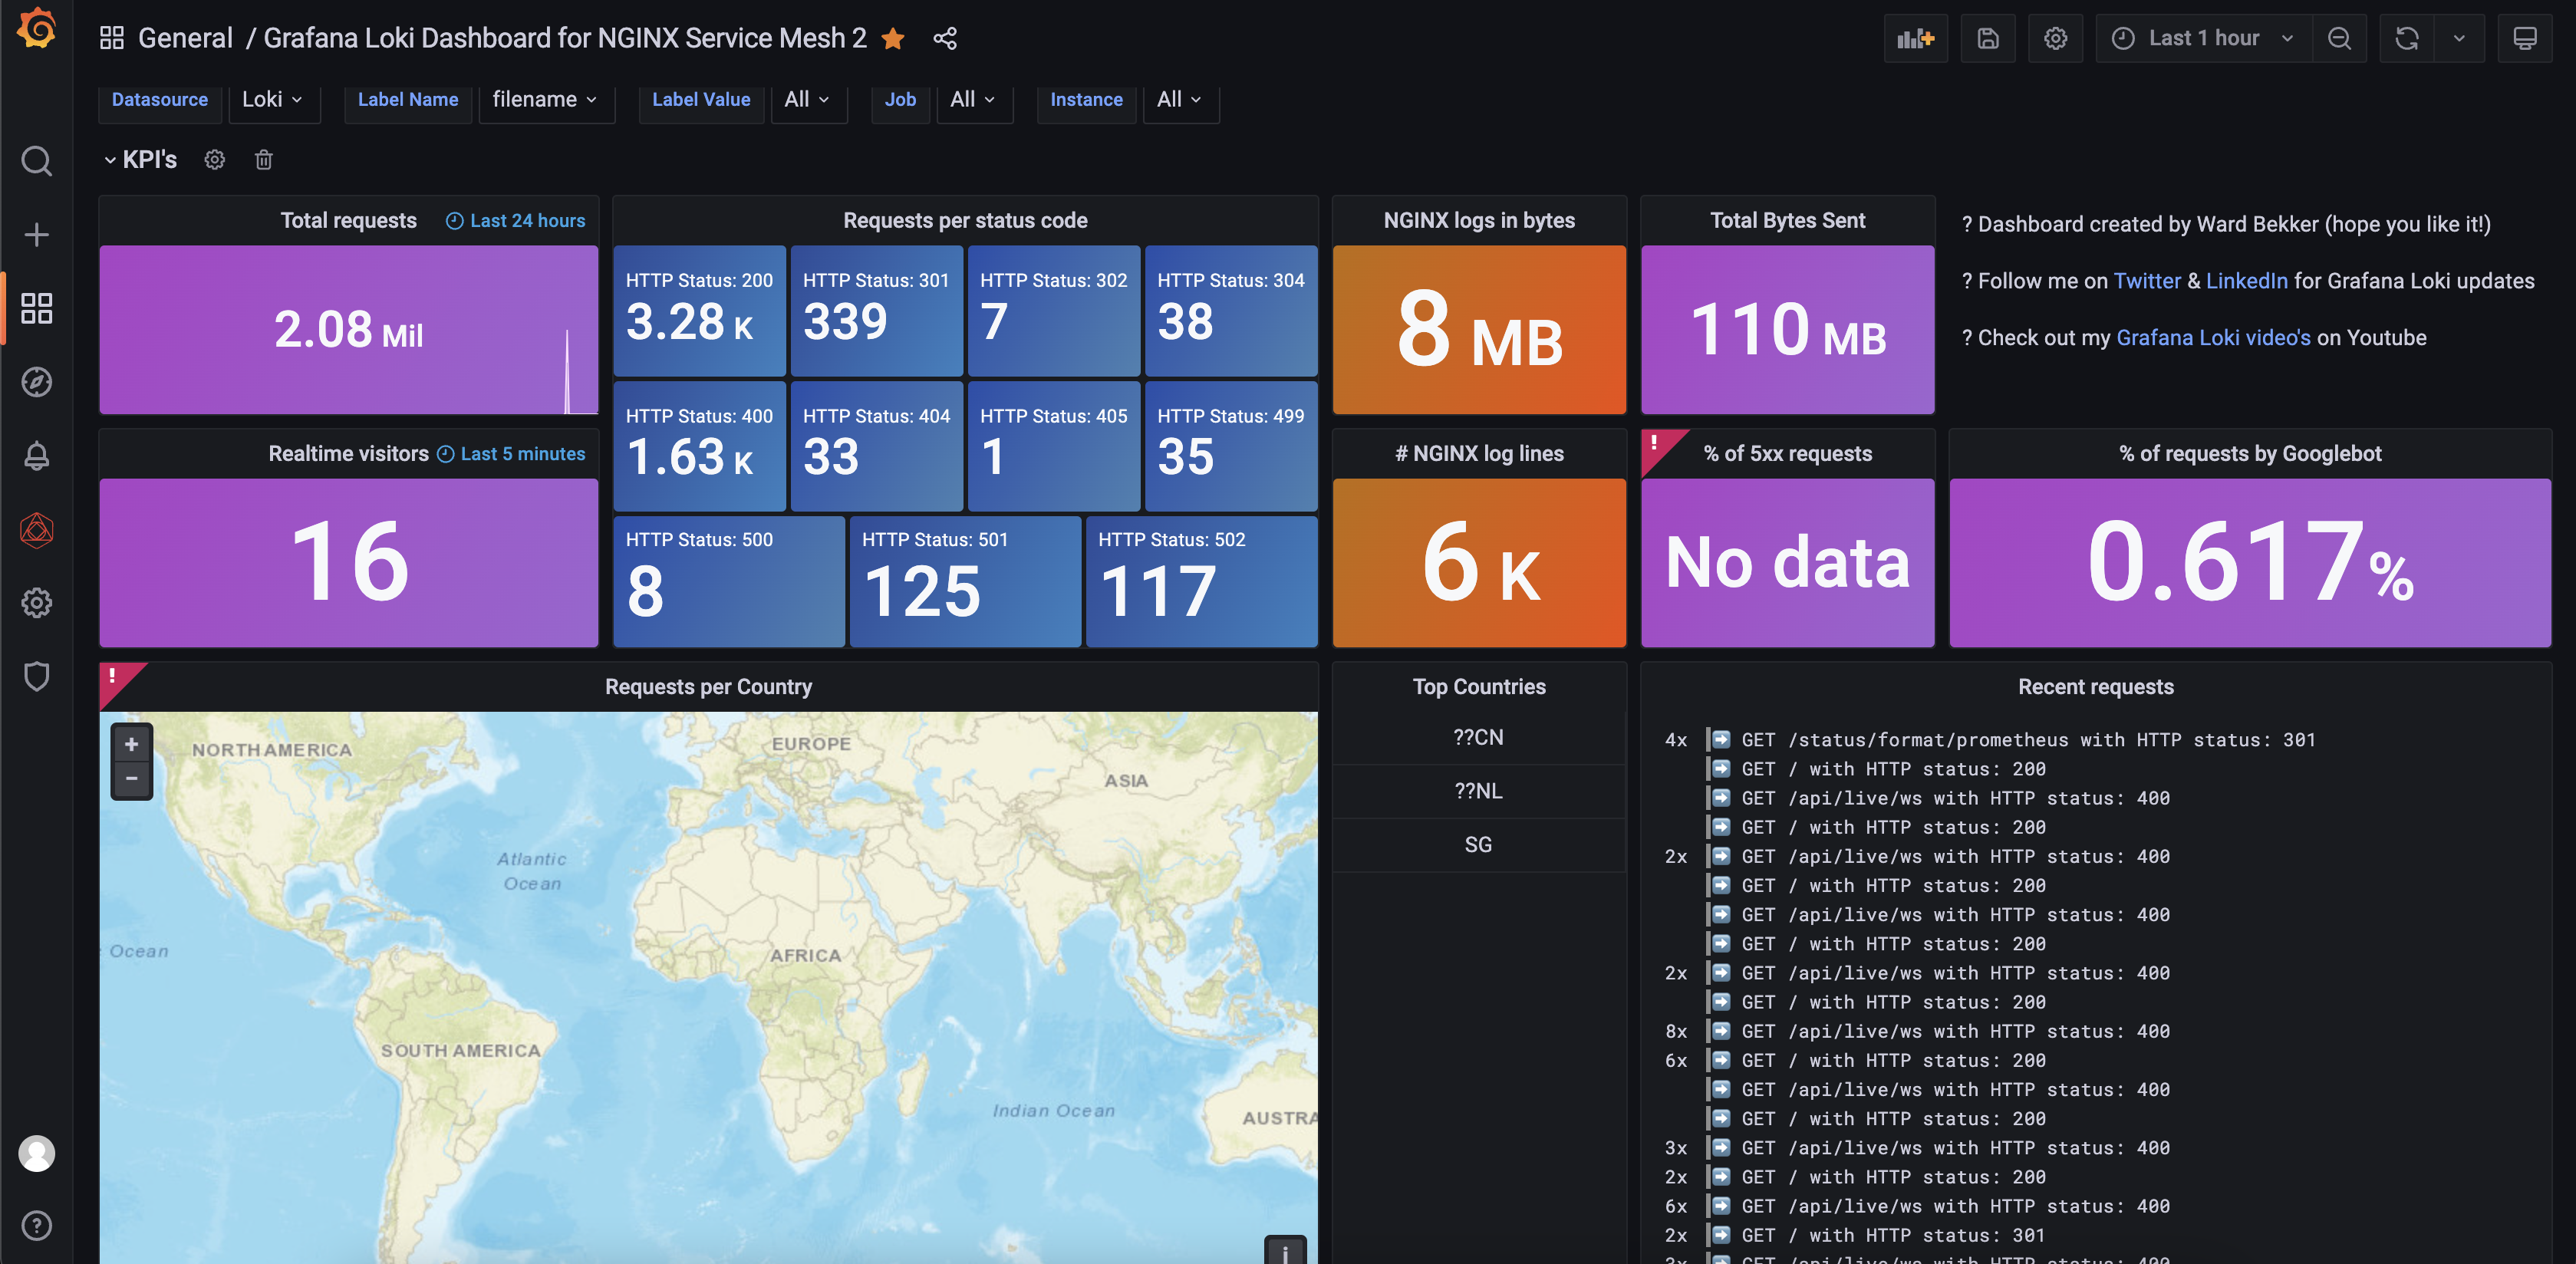The height and width of the screenshot is (1264, 2576).
Task: Open refresh interval dropdown arrow
Action: [2459, 39]
